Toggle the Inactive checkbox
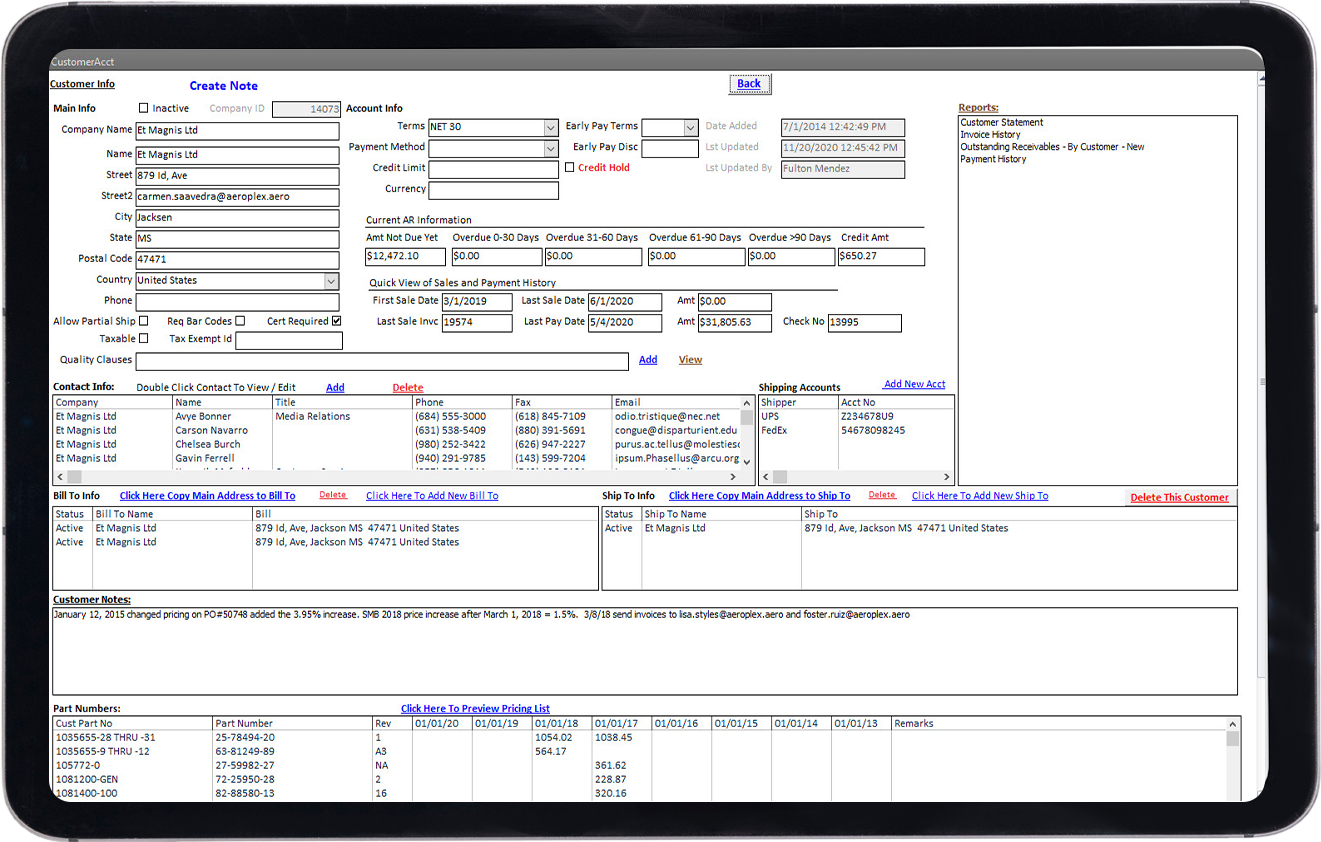Image resolution: width=1321 pixels, height=842 pixels. coord(143,108)
